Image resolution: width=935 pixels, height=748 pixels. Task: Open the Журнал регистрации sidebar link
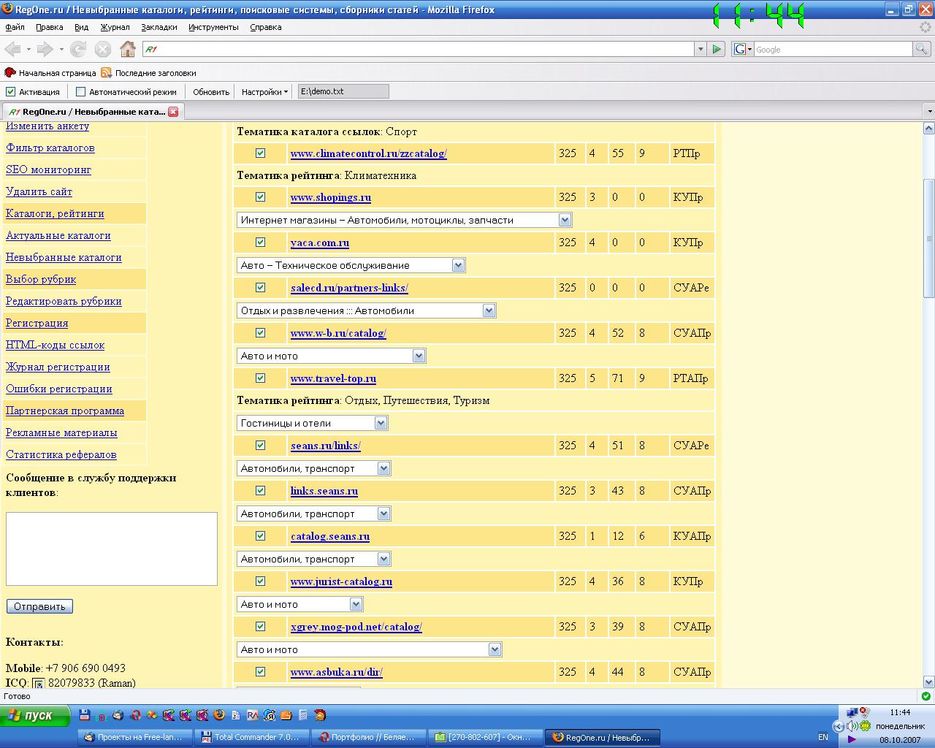pos(58,367)
